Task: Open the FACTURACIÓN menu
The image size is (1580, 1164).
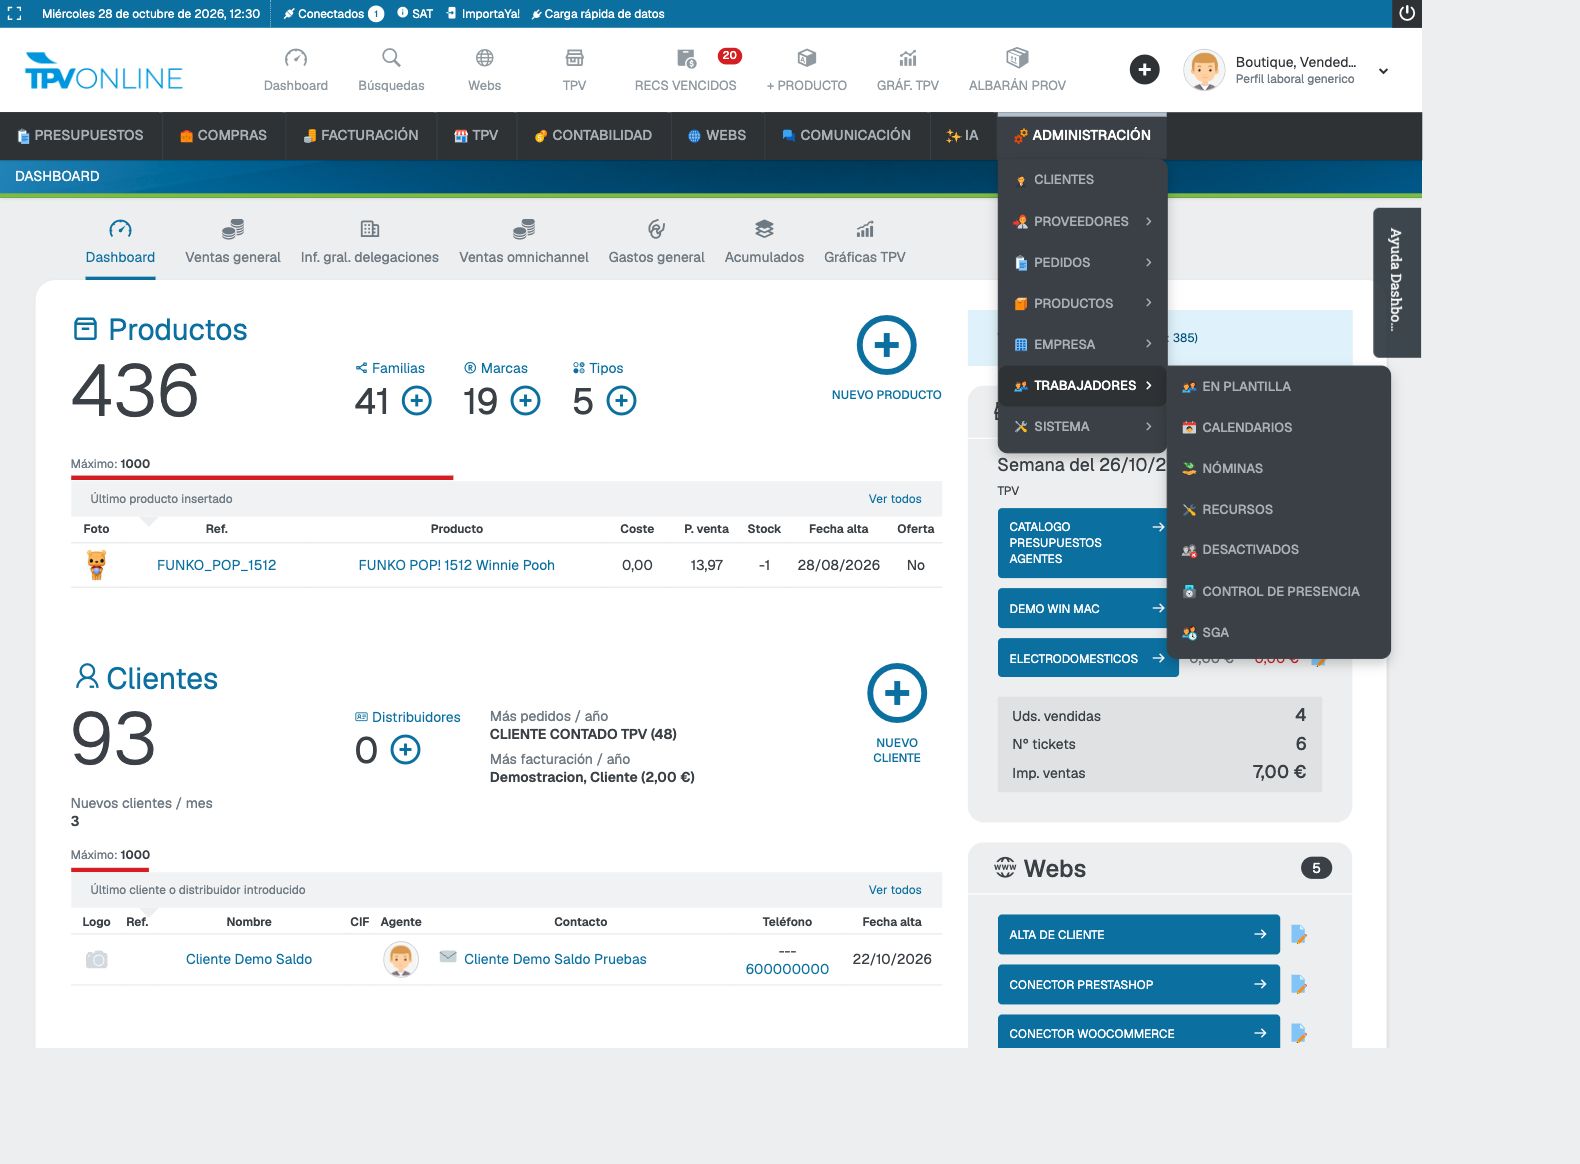Action: click(x=361, y=135)
